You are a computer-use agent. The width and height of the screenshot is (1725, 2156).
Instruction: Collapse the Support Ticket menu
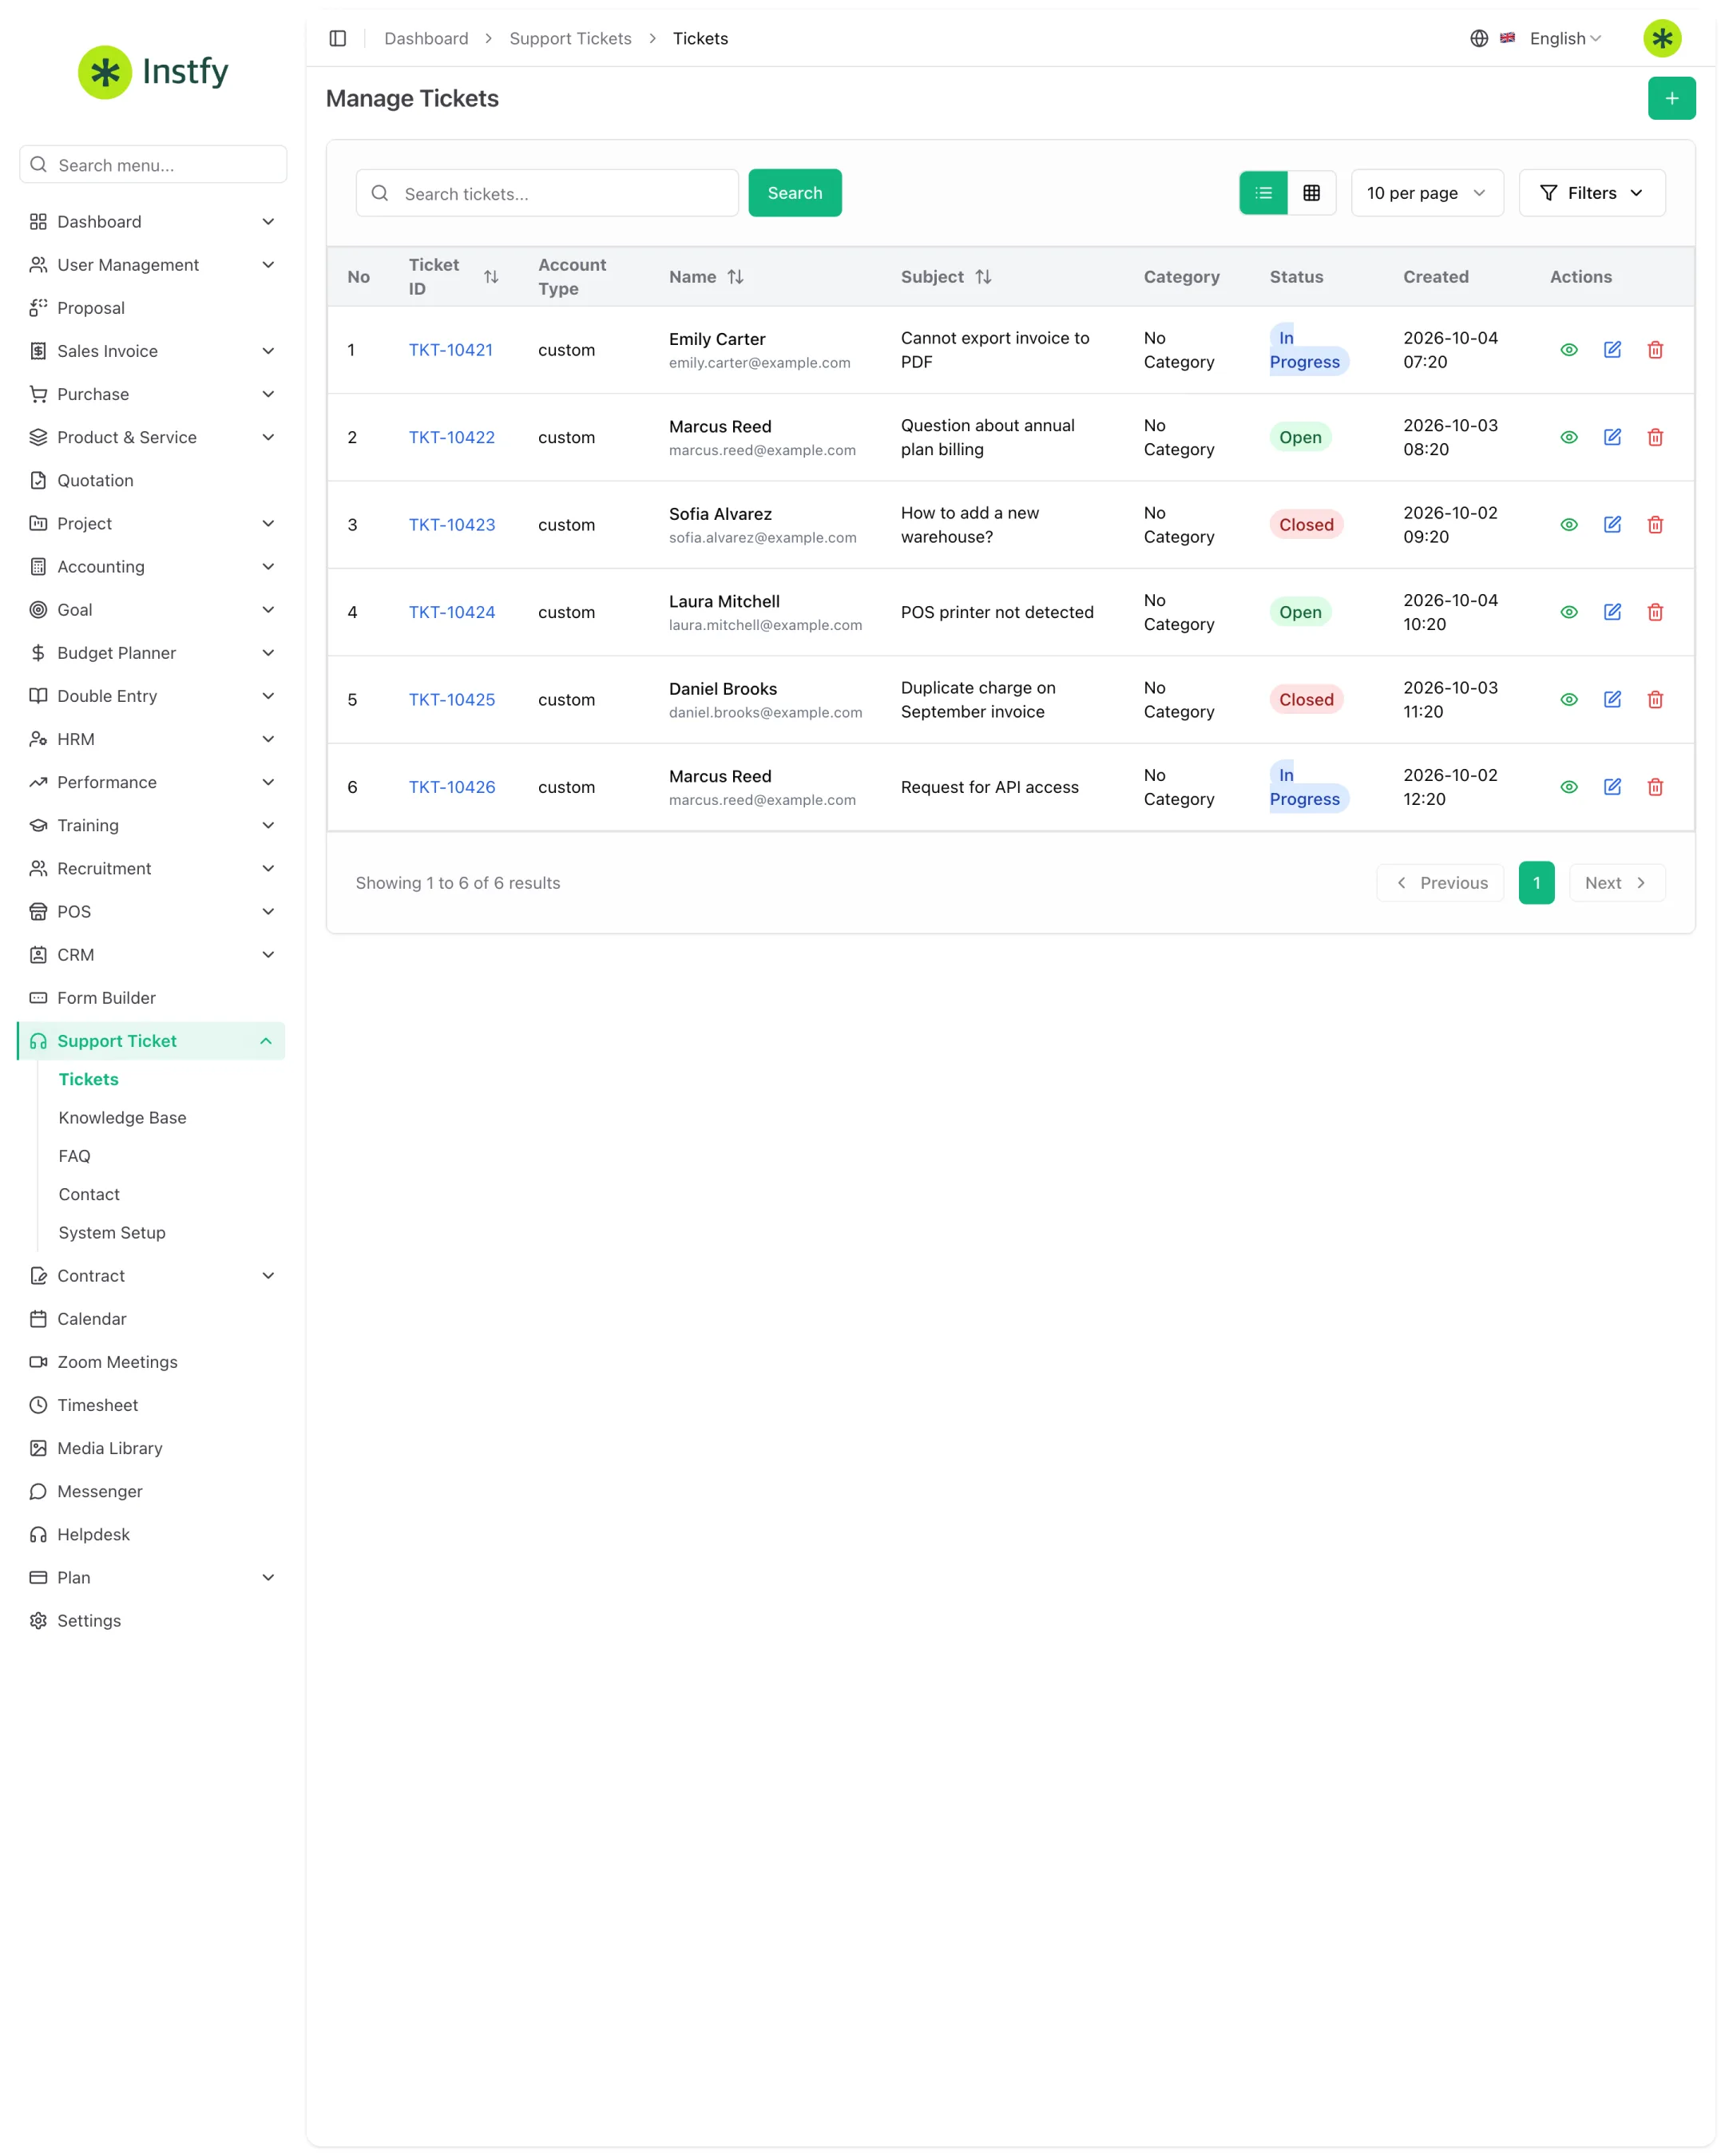click(152, 1041)
